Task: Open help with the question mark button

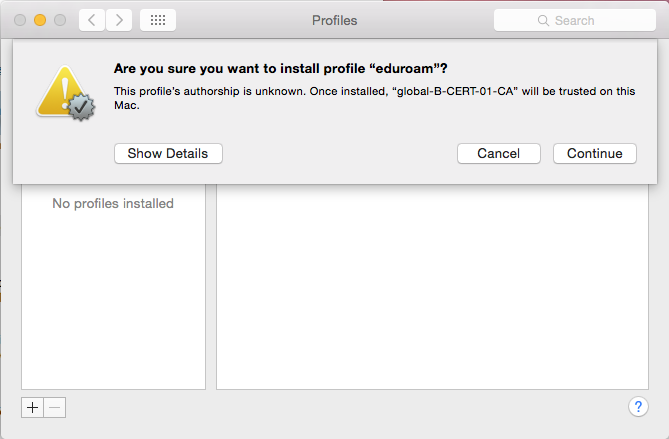Action: tap(638, 407)
